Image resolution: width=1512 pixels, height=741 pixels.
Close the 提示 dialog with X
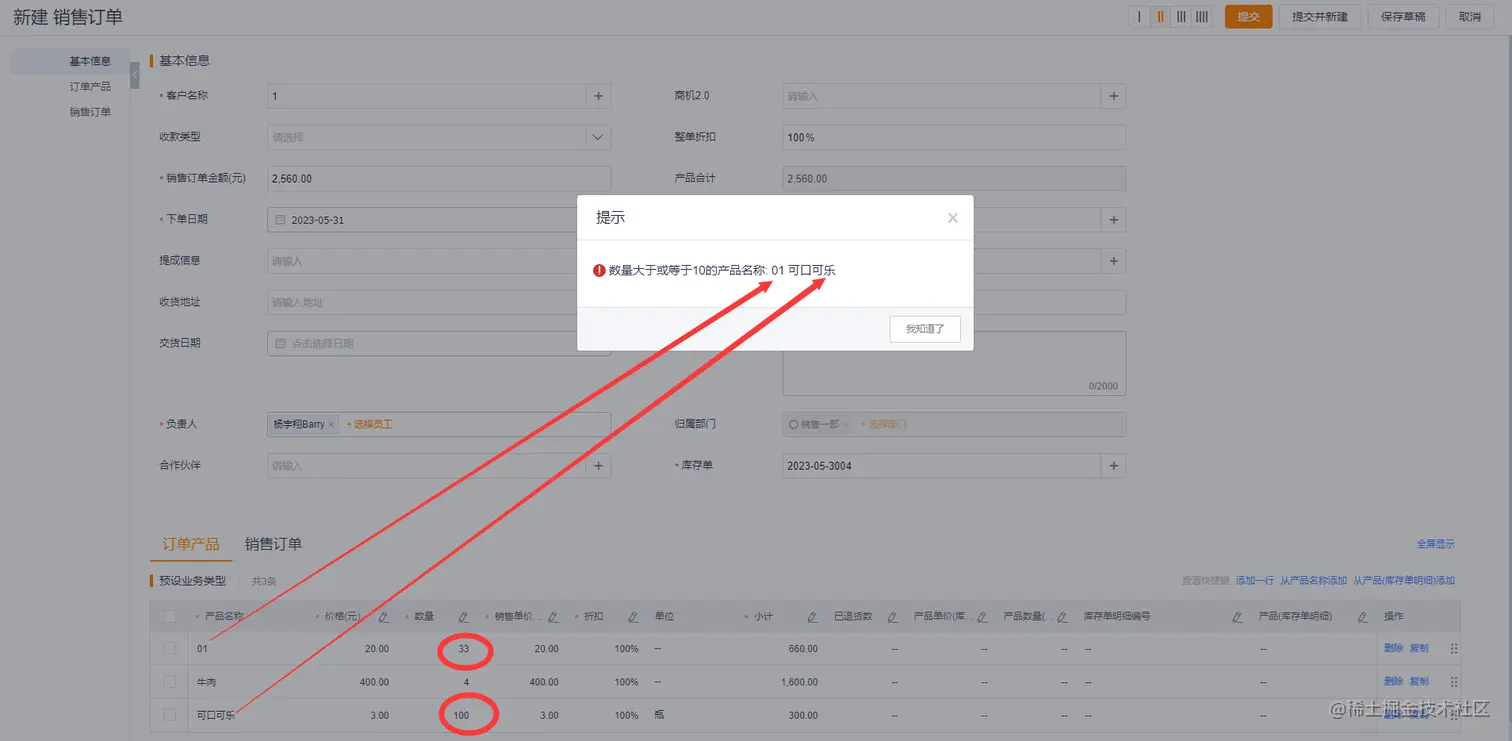coord(953,218)
